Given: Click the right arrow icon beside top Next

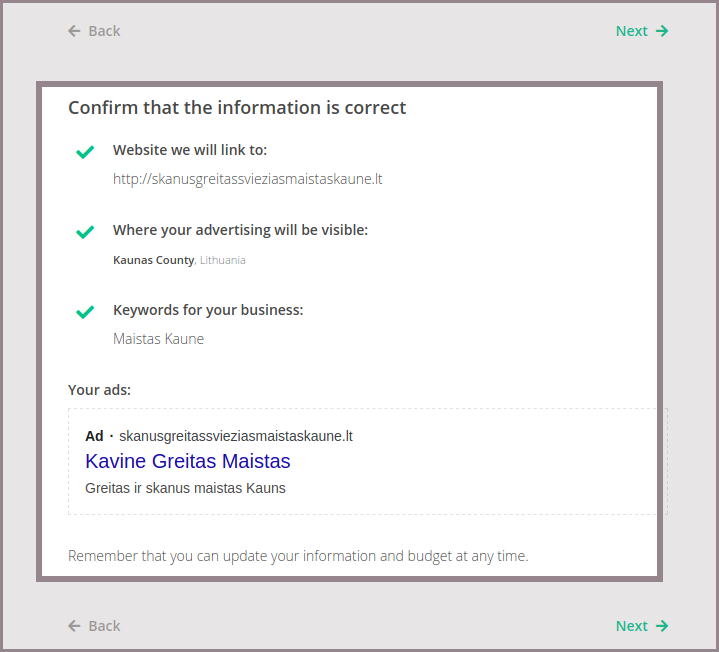Looking at the screenshot, I should (x=661, y=31).
